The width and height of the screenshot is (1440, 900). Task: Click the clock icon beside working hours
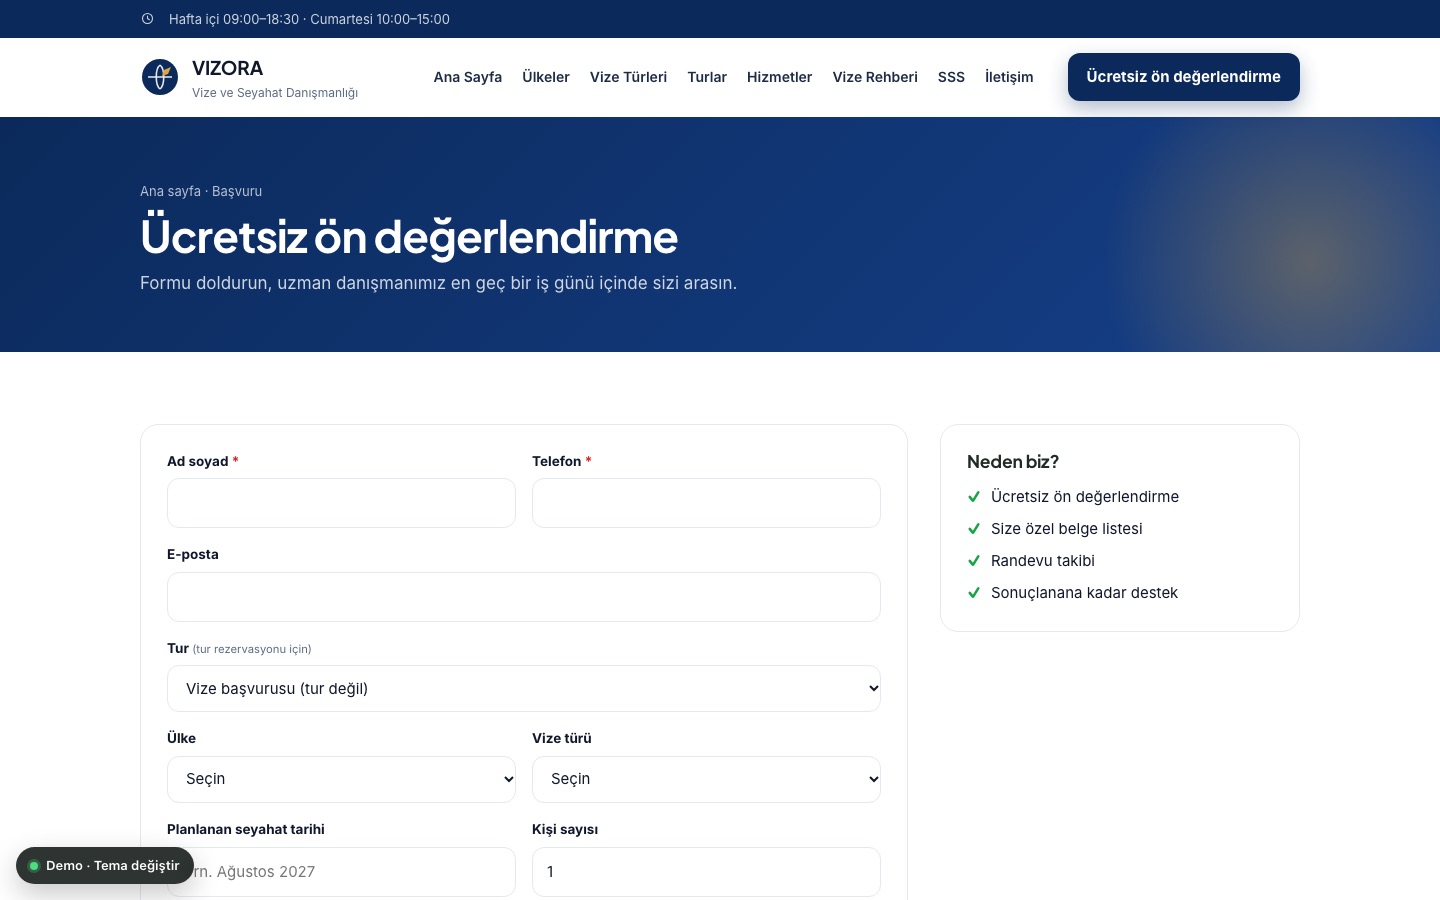(147, 19)
